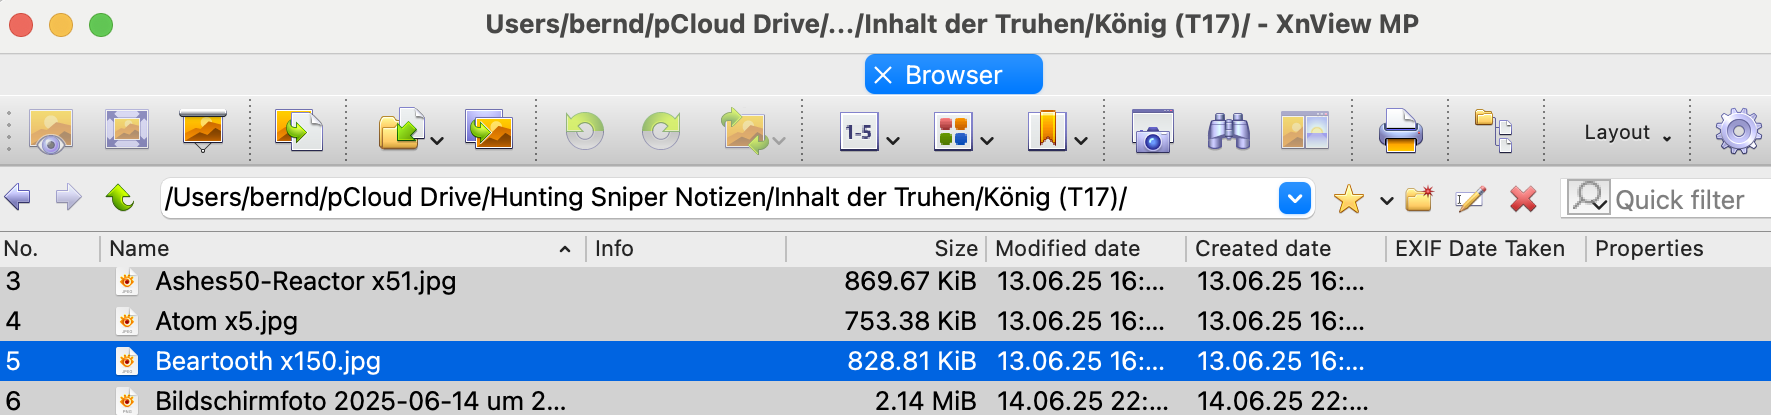1771x415 pixels.
Task: Click the fullscreen view toolbar icon
Action: 127,131
